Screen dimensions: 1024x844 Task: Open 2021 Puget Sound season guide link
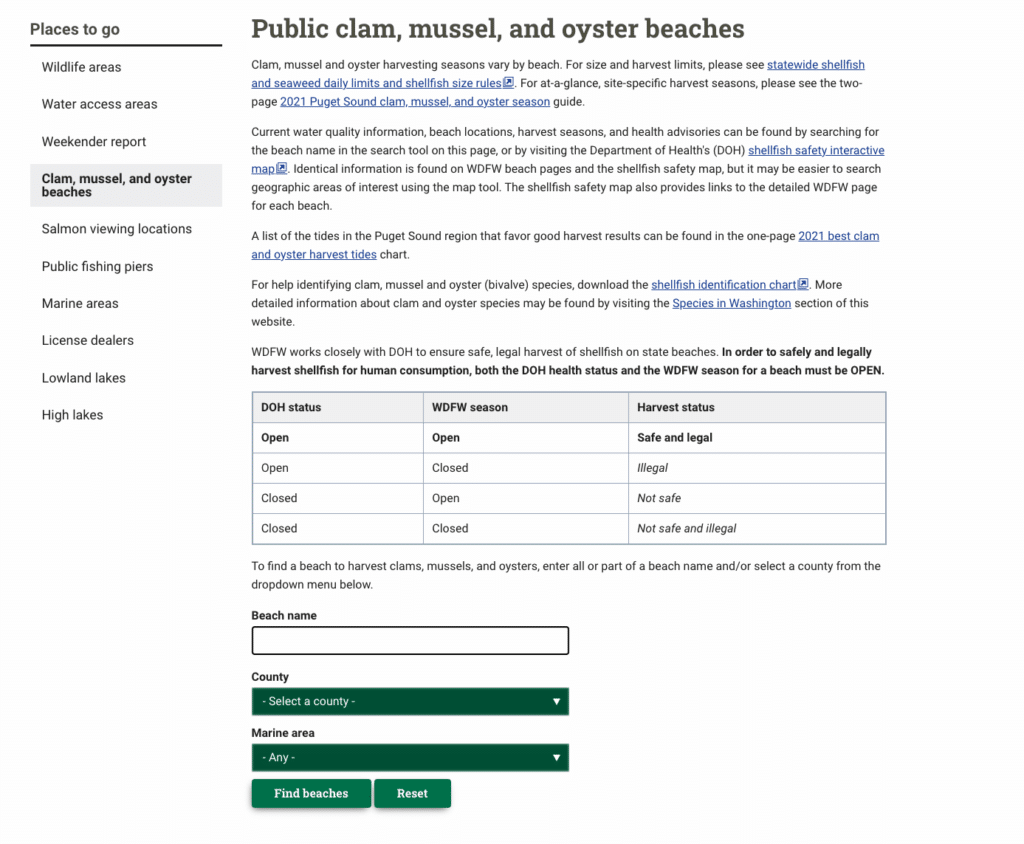click(415, 102)
